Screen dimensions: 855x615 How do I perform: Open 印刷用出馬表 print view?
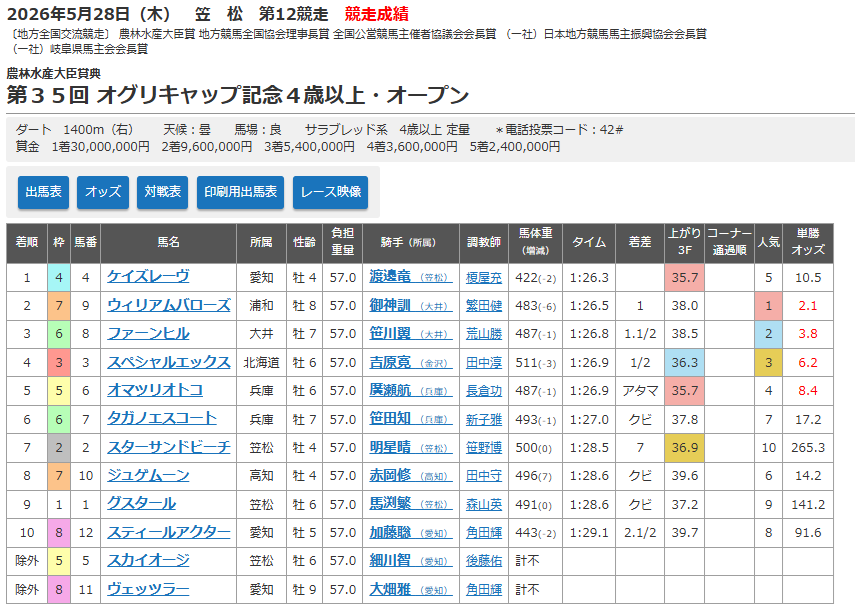click(240, 192)
